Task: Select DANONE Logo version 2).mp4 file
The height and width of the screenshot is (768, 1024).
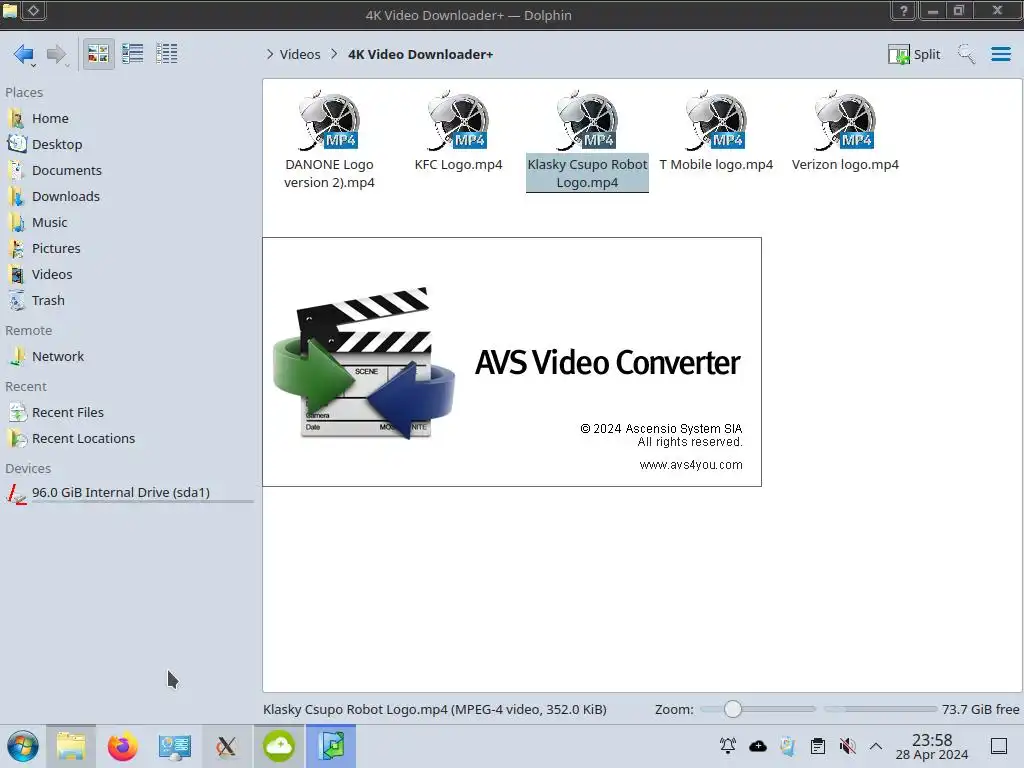Action: pos(329,139)
